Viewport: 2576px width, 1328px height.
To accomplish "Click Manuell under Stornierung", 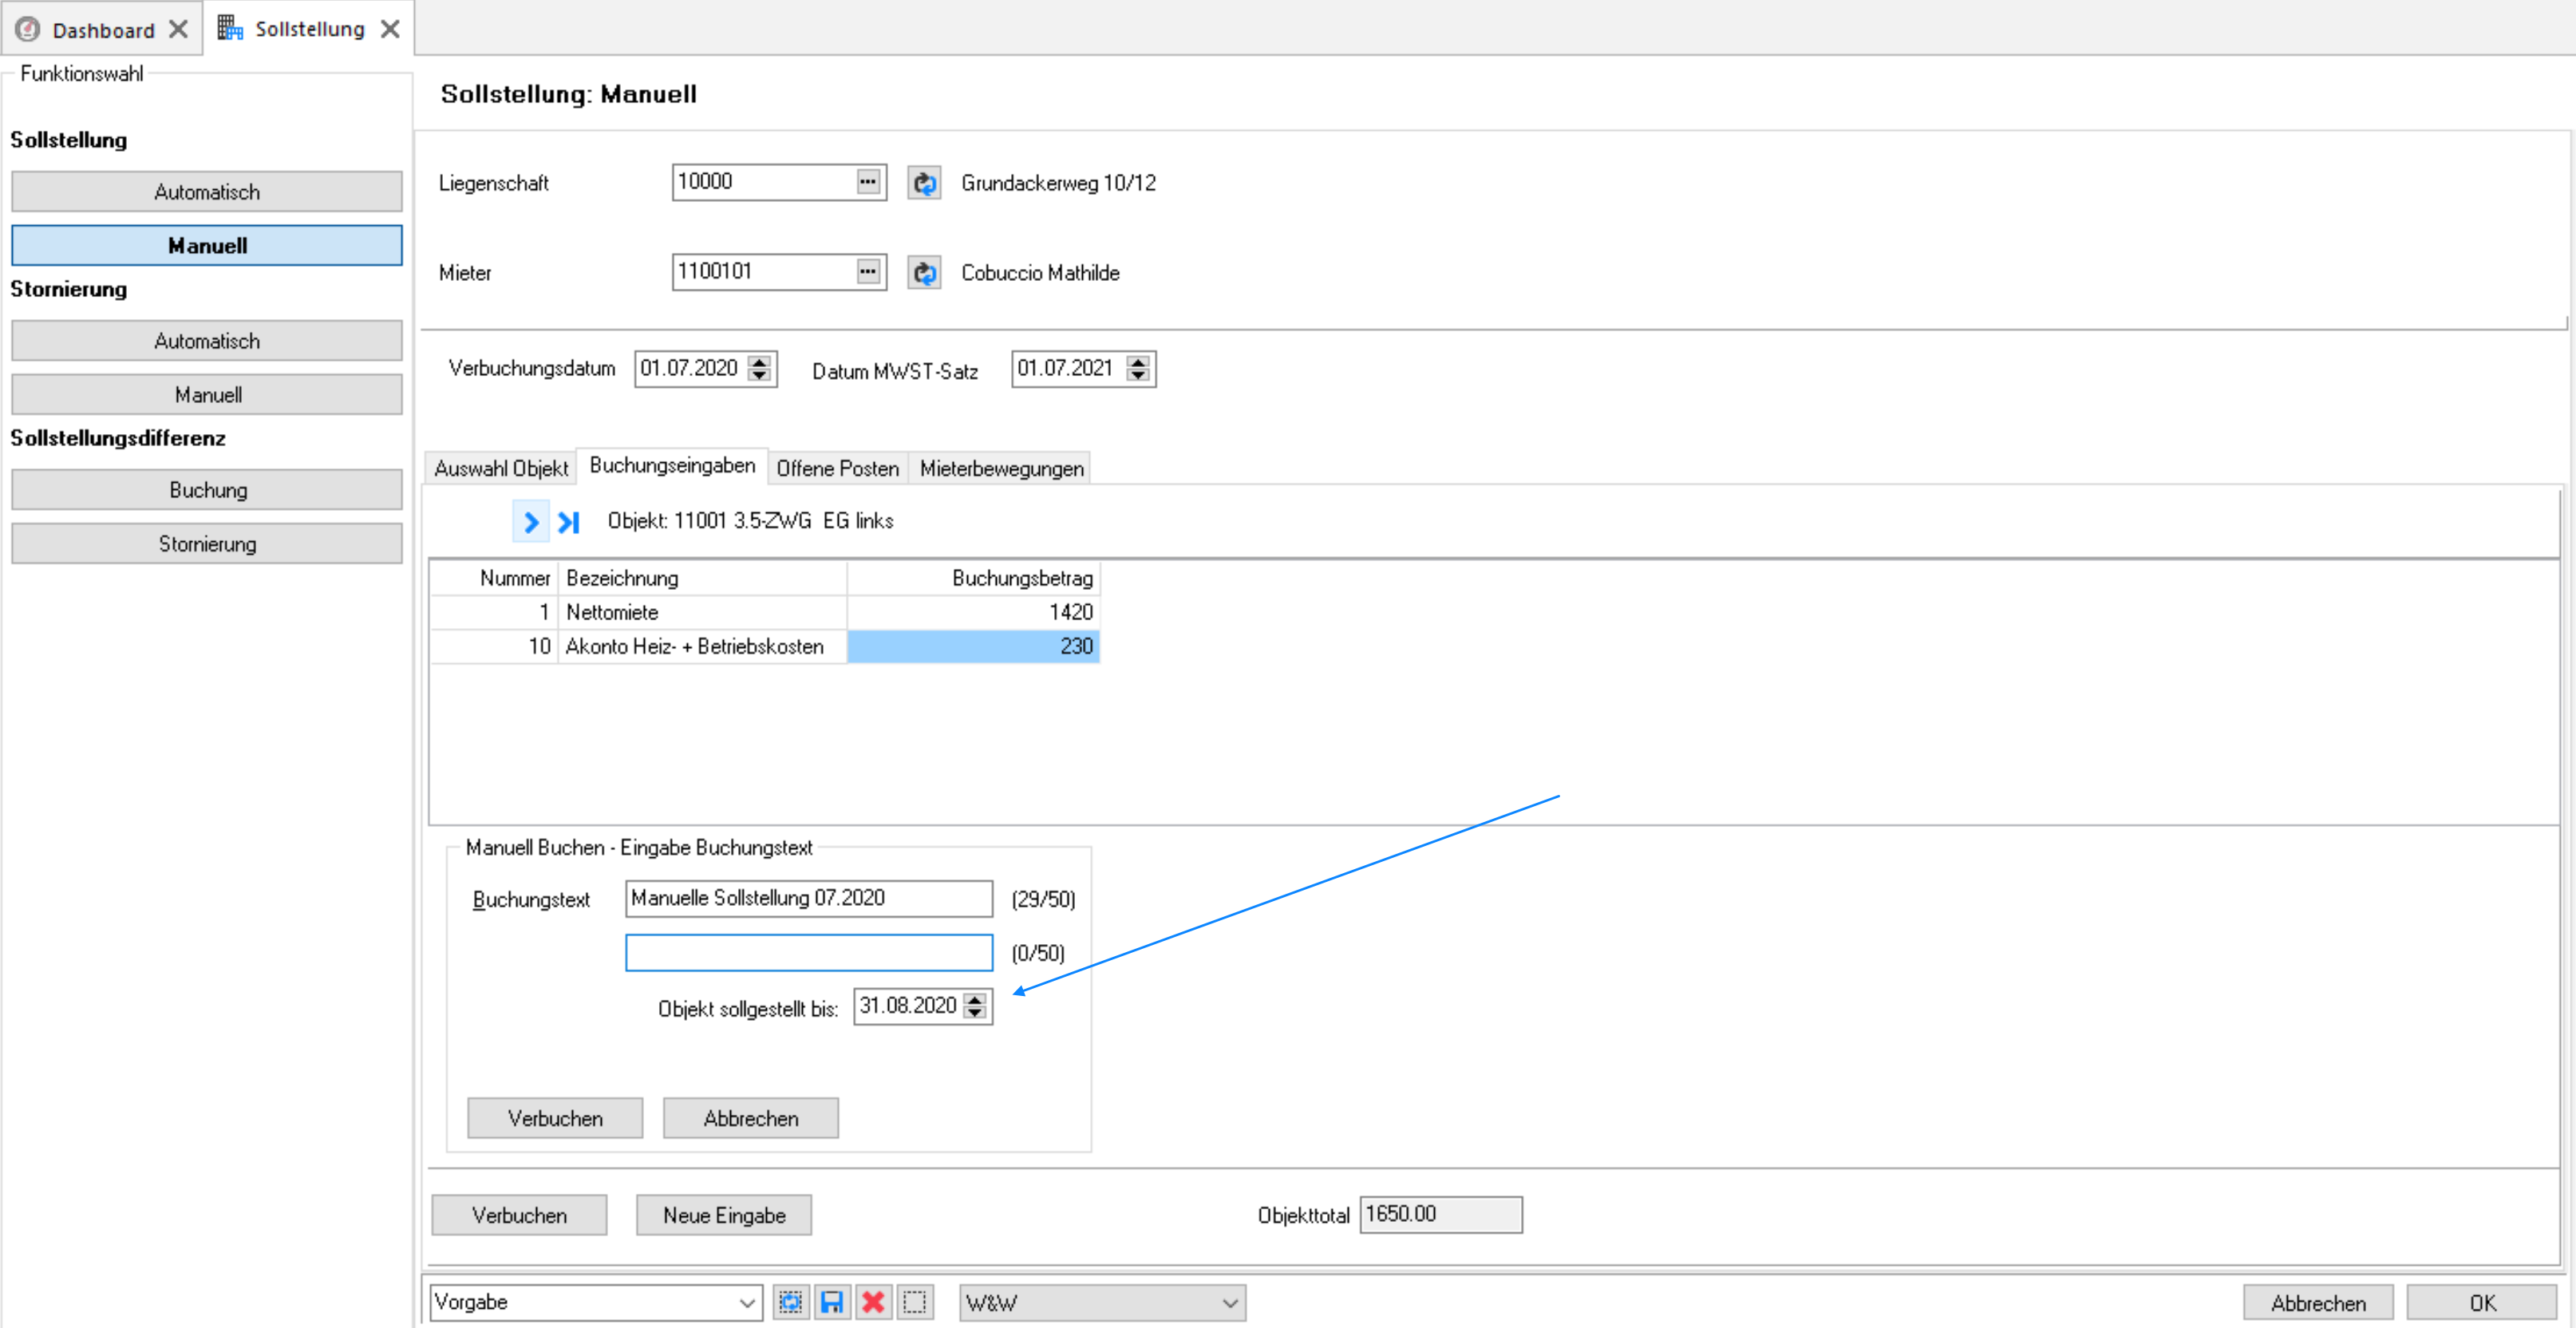I will point(207,394).
